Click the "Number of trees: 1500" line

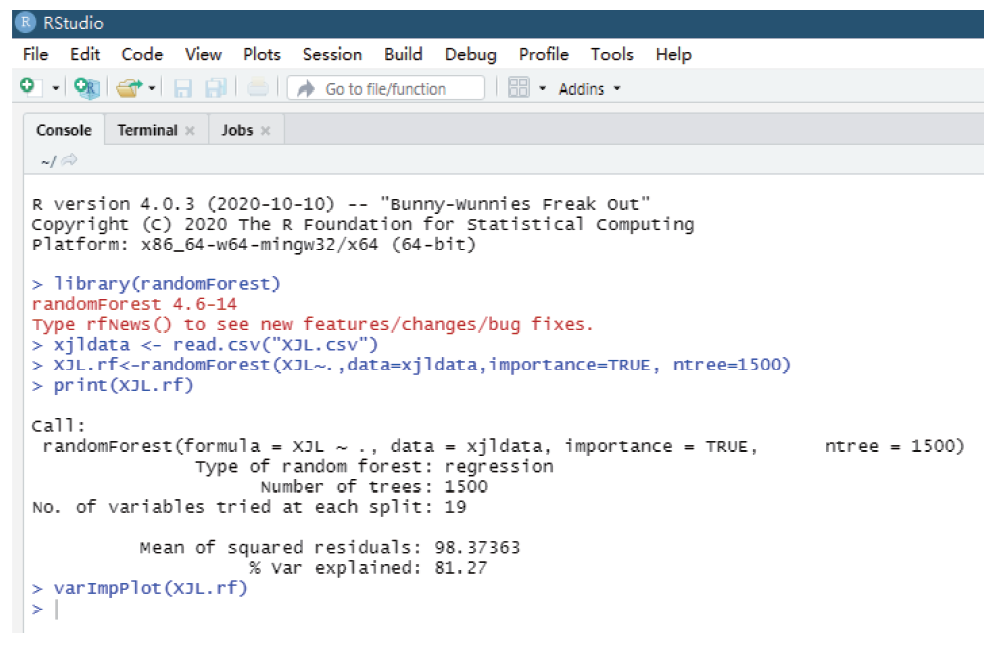(374, 487)
